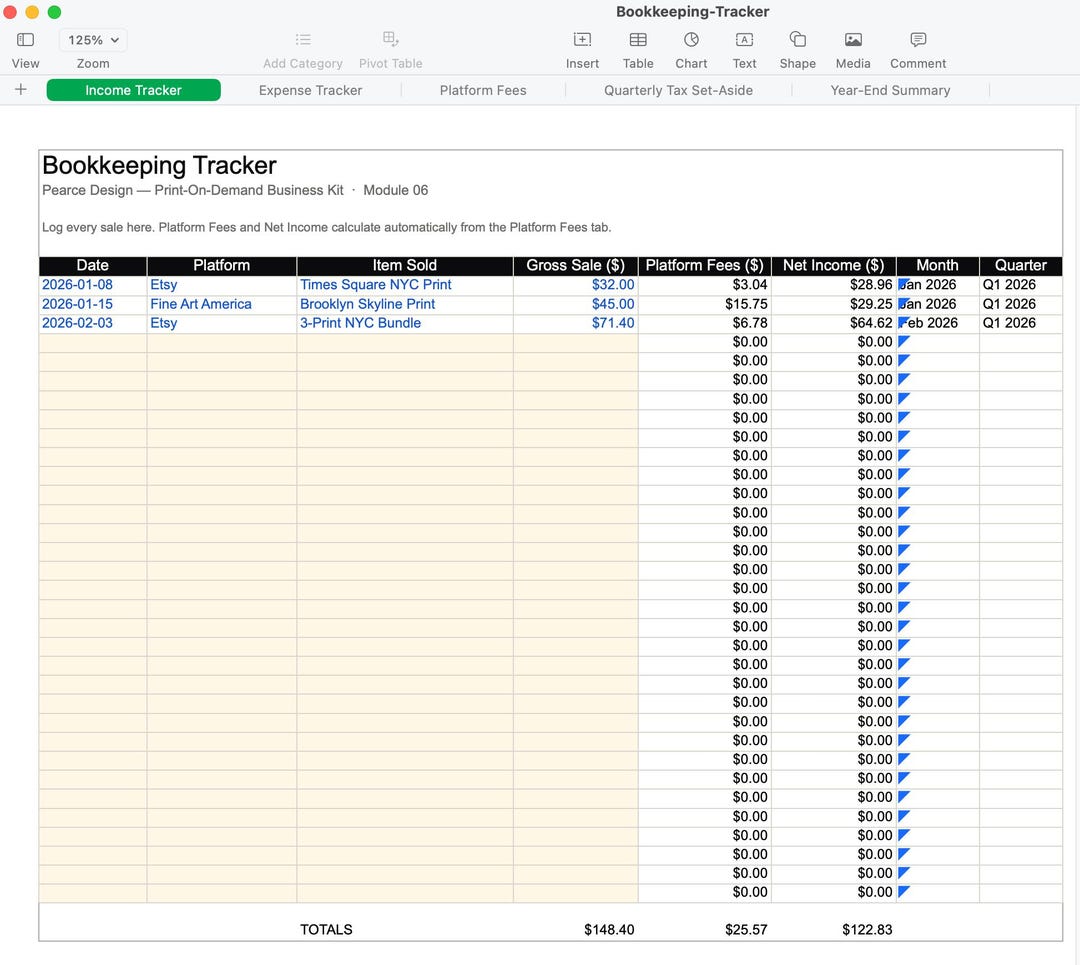Switch to the Platform Fees tab
The image size is (1080, 965).
[x=483, y=90]
